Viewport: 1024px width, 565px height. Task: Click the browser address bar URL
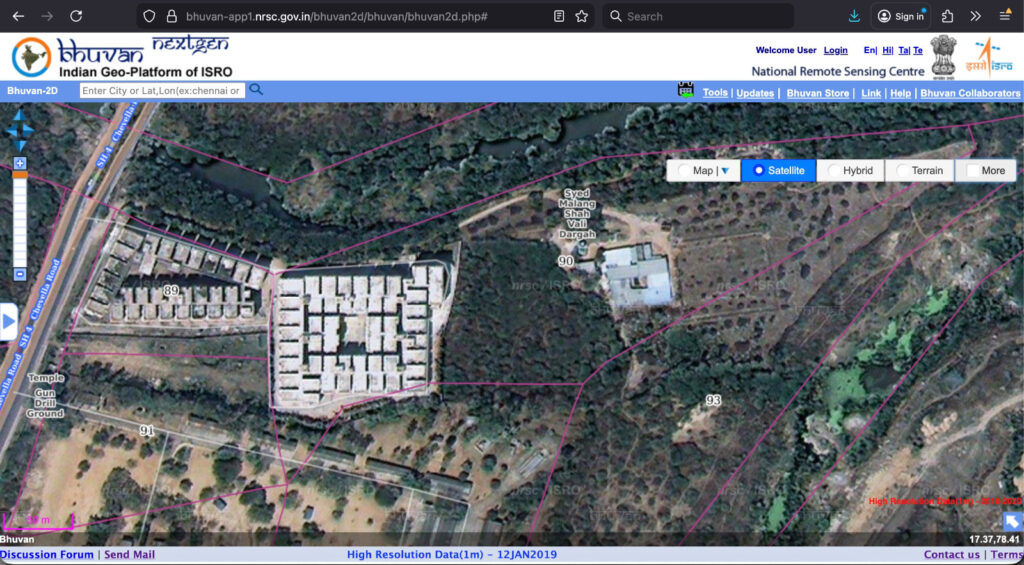coord(336,16)
